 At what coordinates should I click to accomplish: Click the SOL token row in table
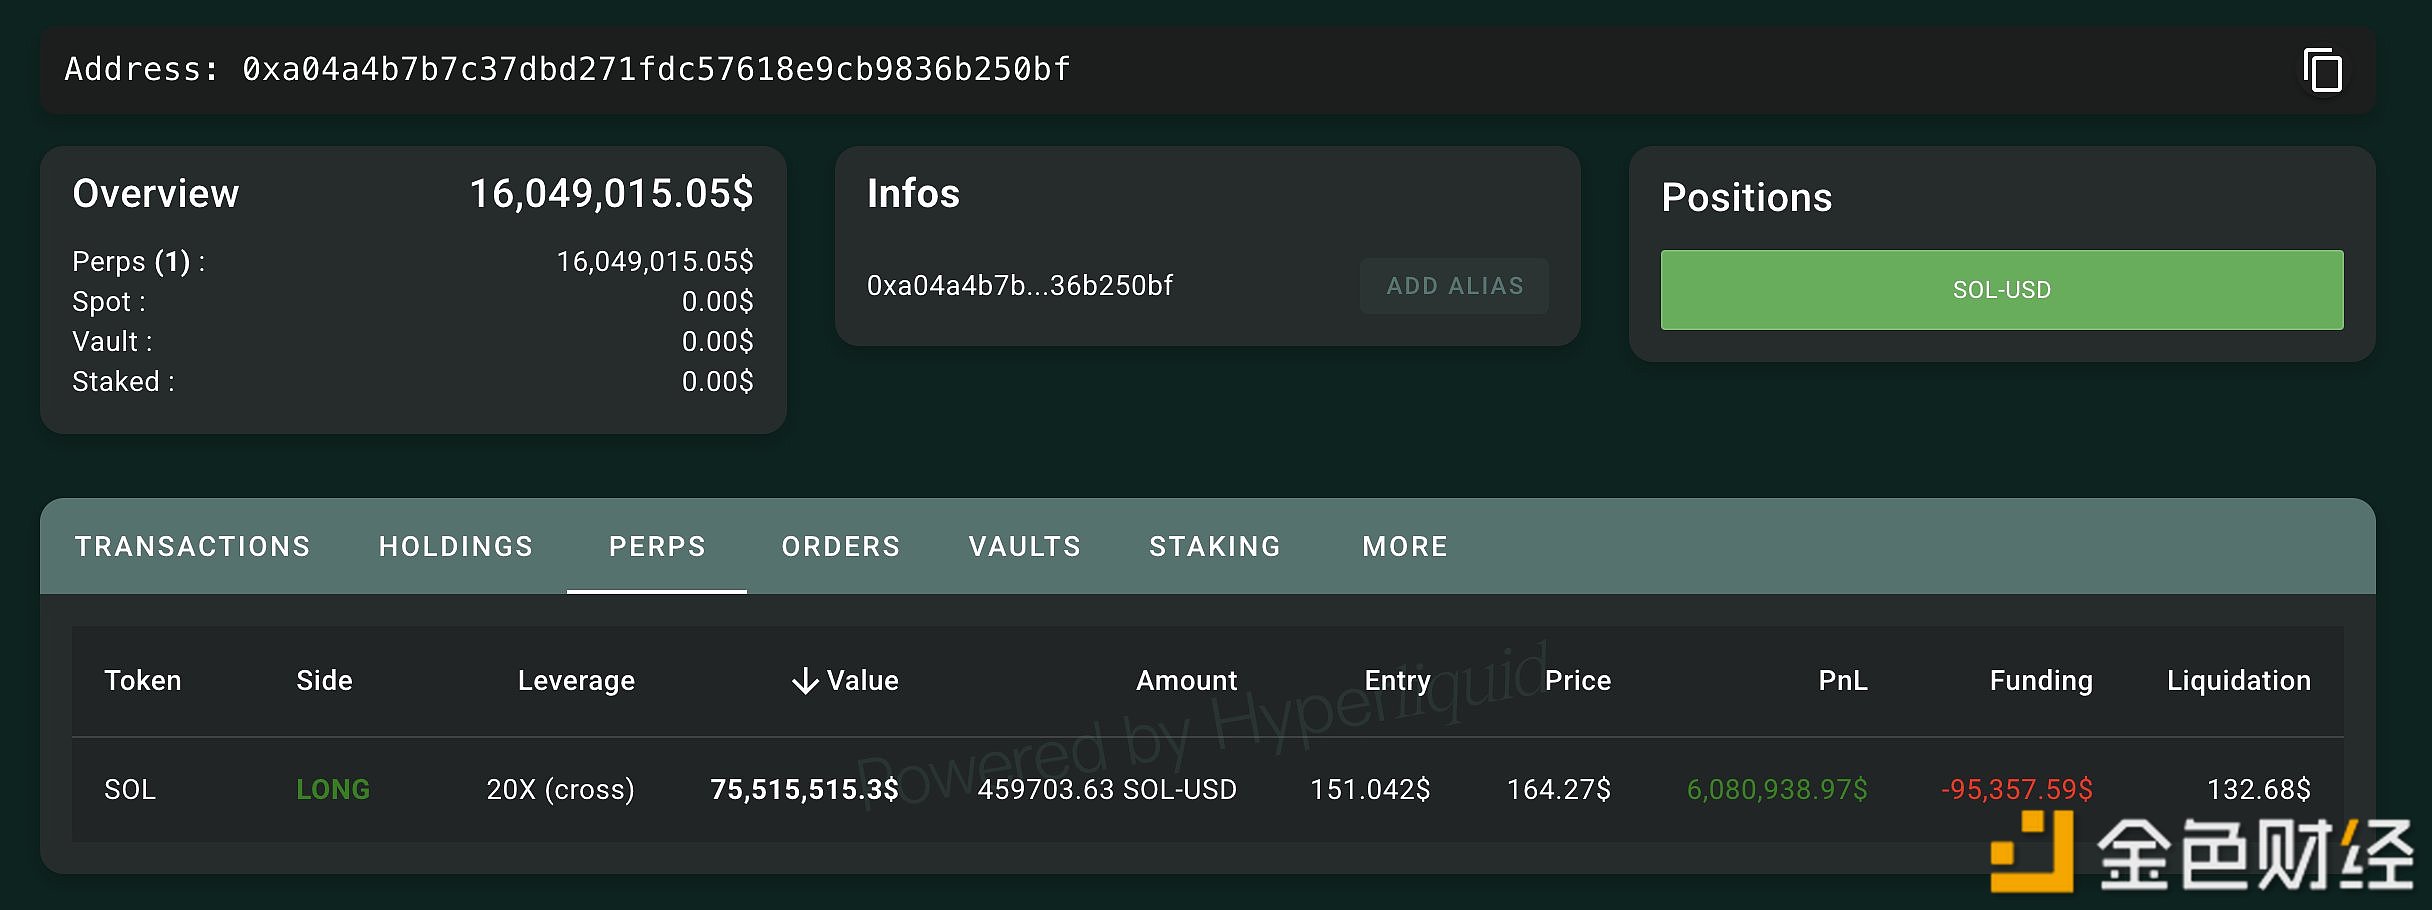tap(130, 789)
